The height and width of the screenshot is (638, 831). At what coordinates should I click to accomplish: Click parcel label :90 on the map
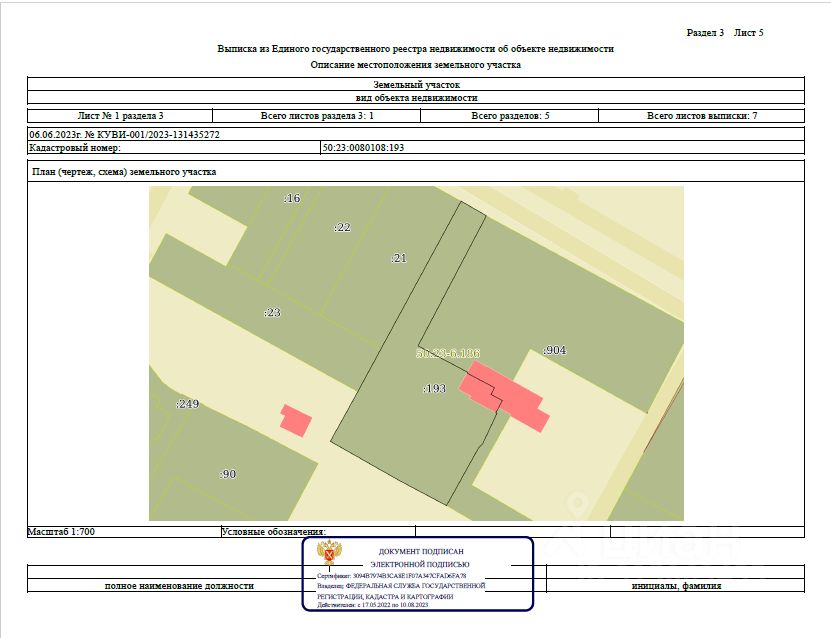coord(227,473)
